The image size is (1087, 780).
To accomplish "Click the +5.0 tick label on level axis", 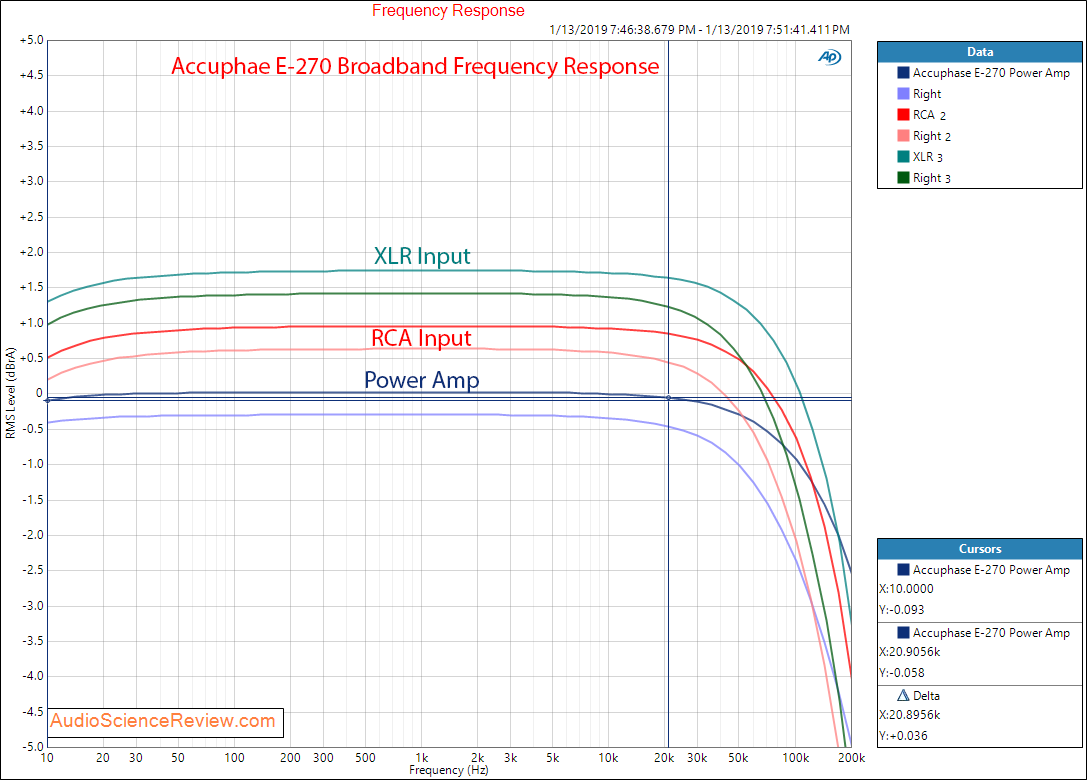I will [32, 40].
